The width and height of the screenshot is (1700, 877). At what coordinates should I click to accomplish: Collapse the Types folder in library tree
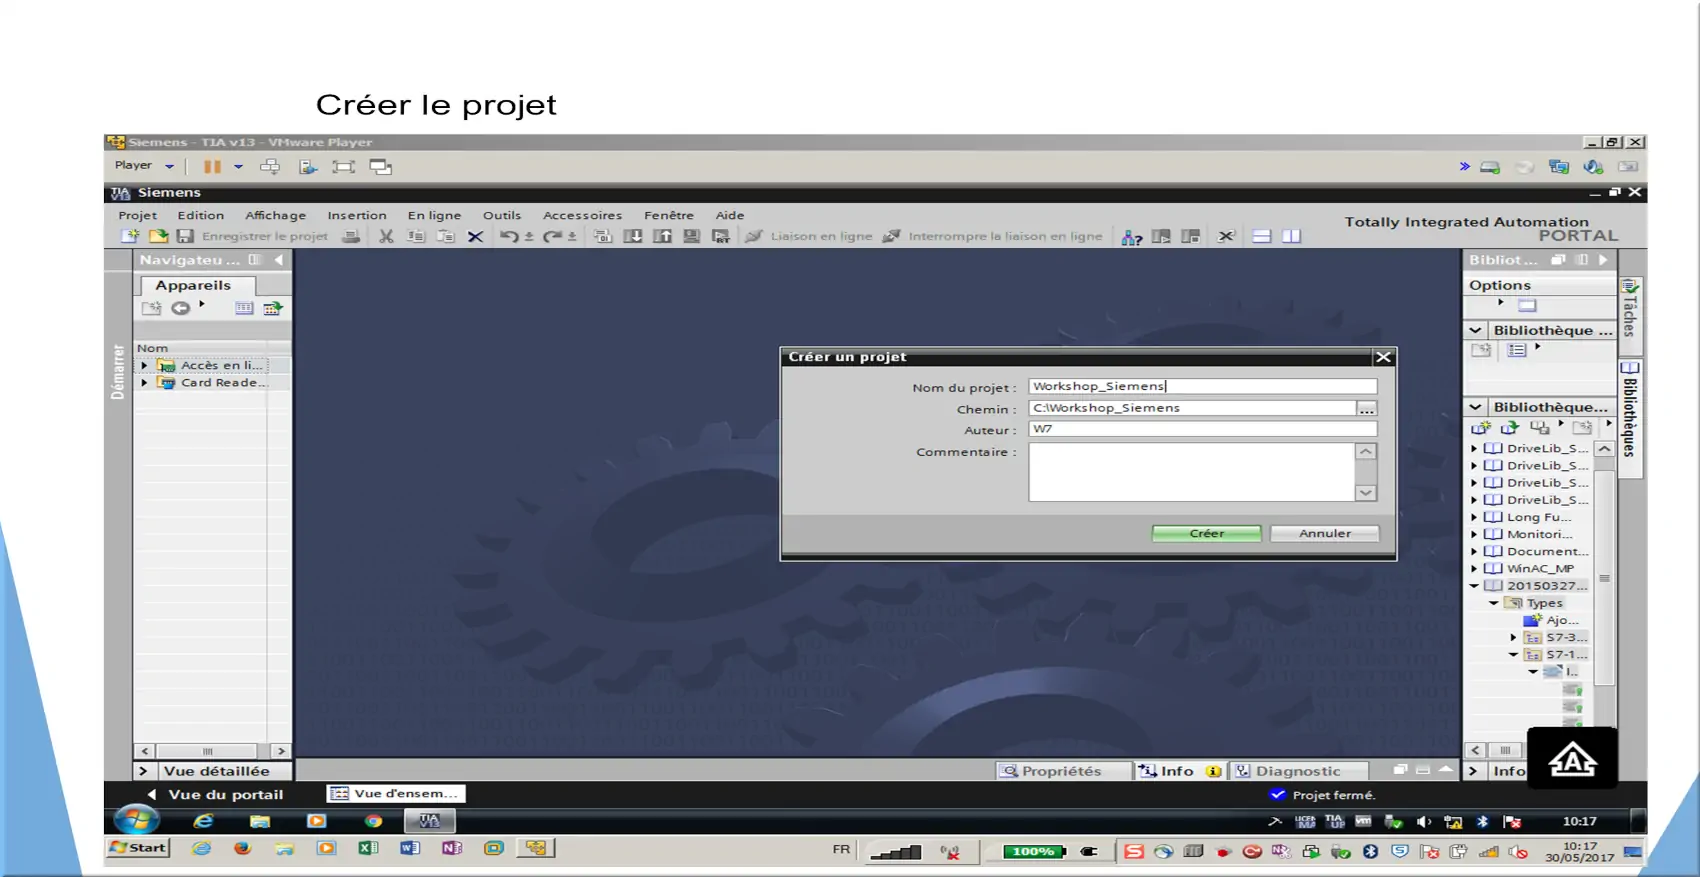pyautogui.click(x=1494, y=603)
